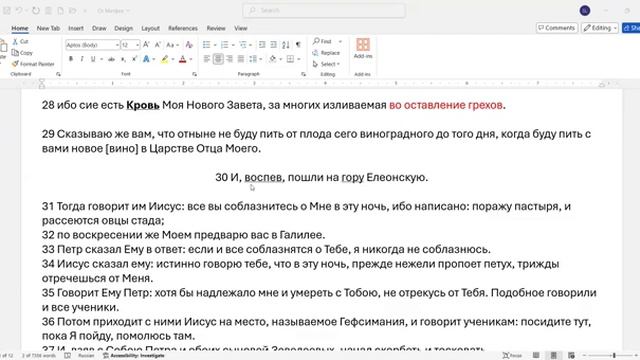Increase paragraph indent
640x360 pixels.
point(273,44)
